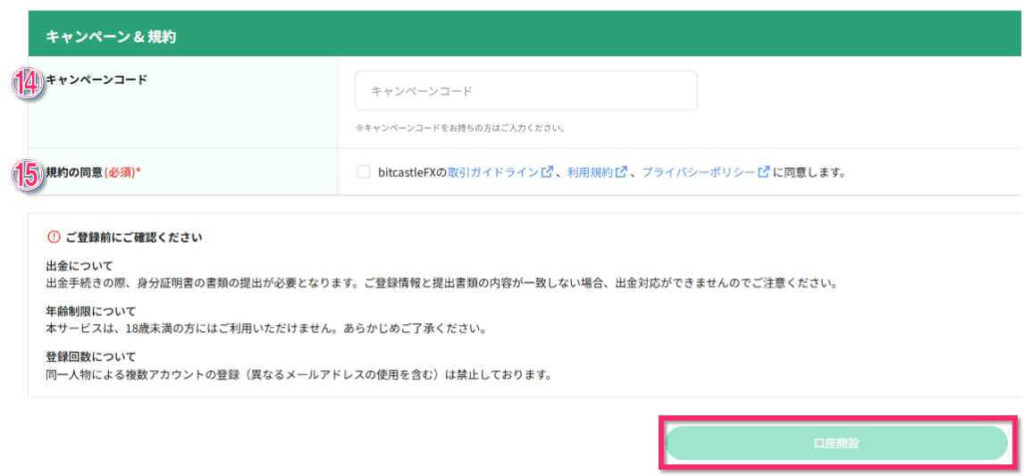1024x476 pixels.
Task: Click the 登録回数について heading
Action: click(x=91, y=357)
